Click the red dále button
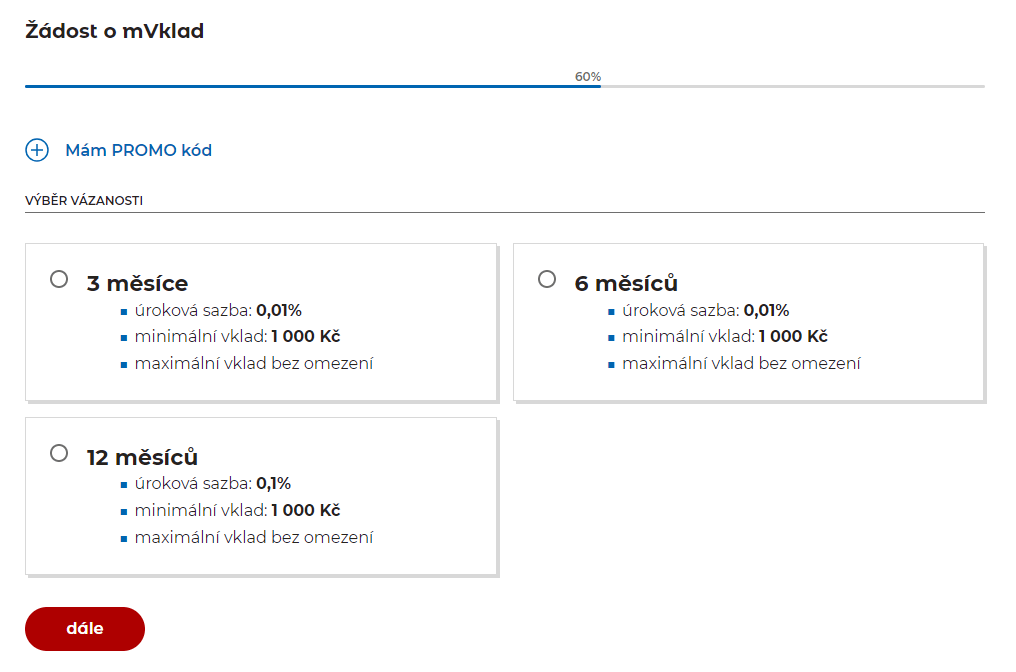This screenshot has height=672, width=1016. (85, 629)
